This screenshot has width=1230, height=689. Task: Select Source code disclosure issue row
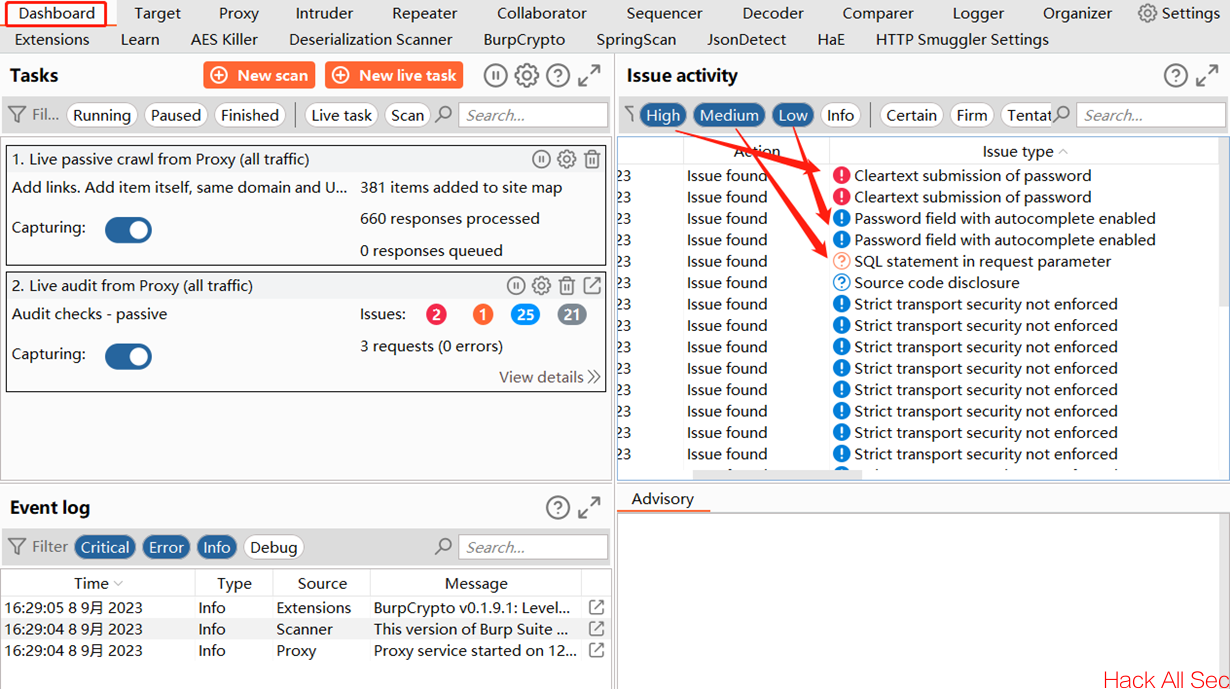point(919,283)
